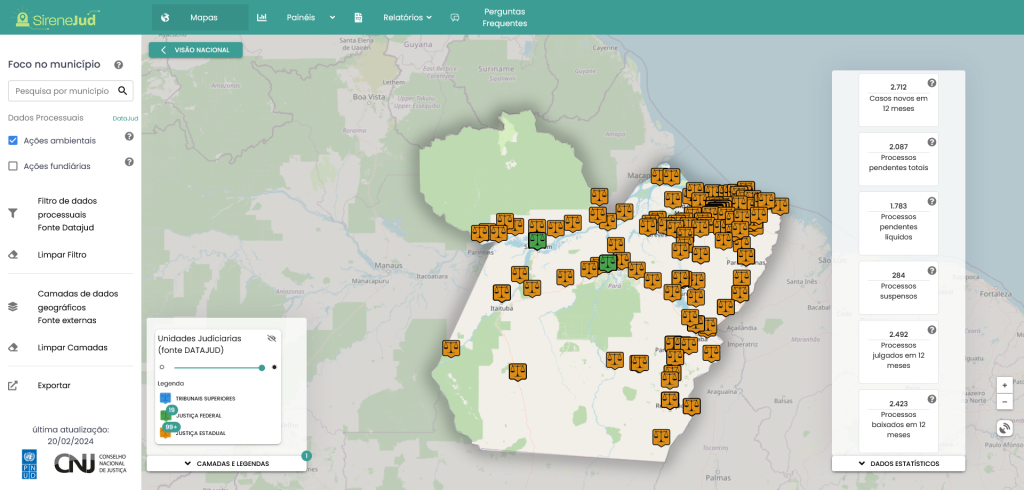Click the Justiça Estadual legend icon
The image size is (1024, 490).
tap(166, 432)
